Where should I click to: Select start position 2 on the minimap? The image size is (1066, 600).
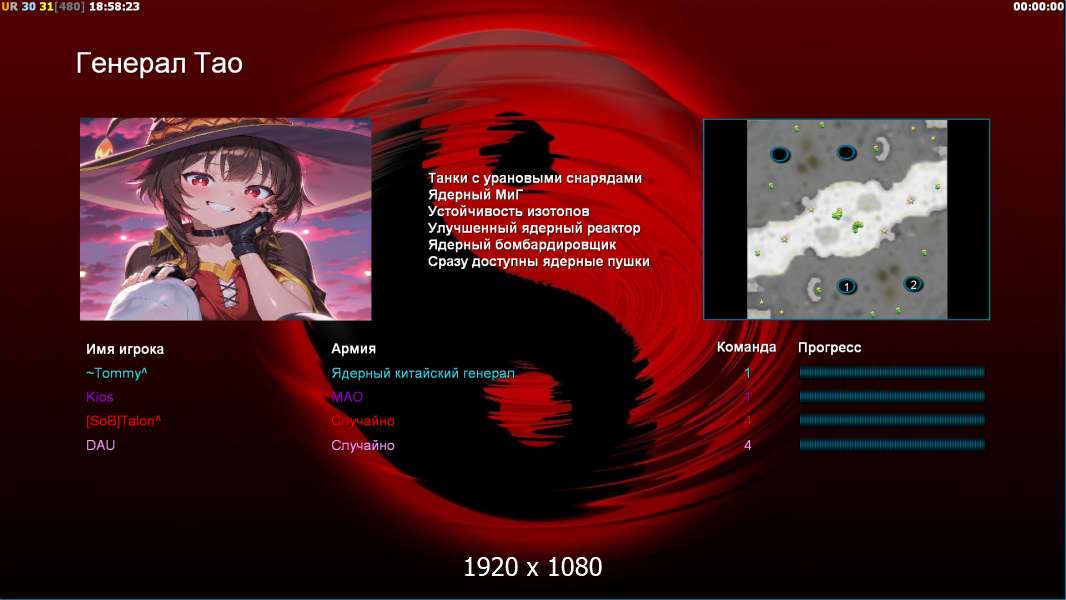pos(913,284)
